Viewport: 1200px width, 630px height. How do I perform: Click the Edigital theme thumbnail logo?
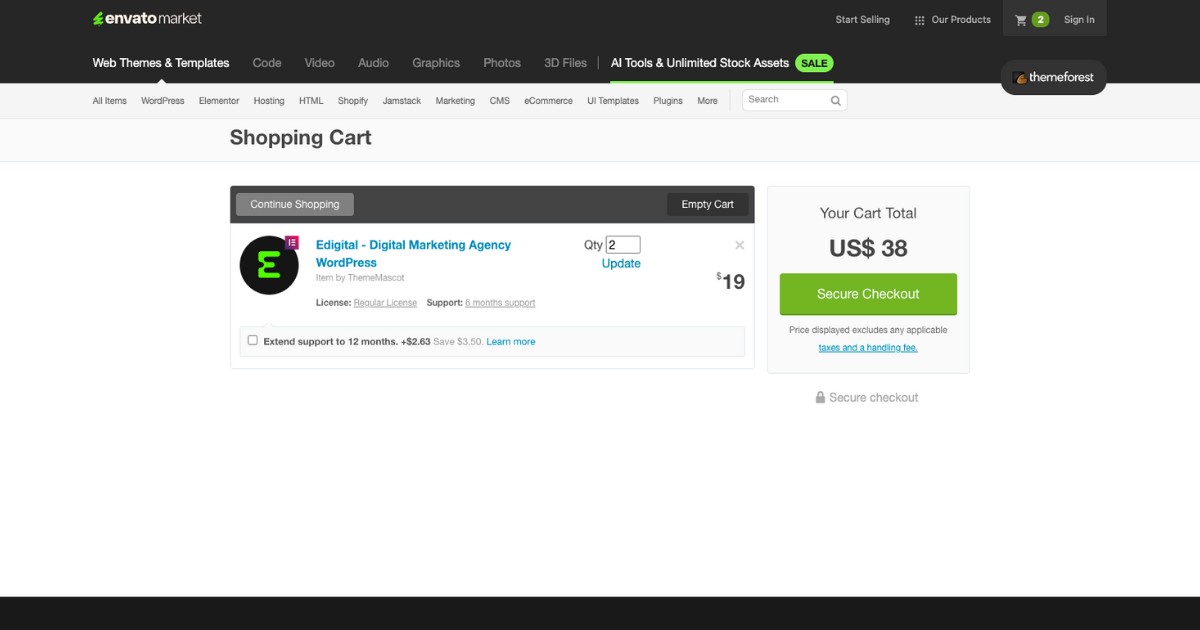pos(269,265)
